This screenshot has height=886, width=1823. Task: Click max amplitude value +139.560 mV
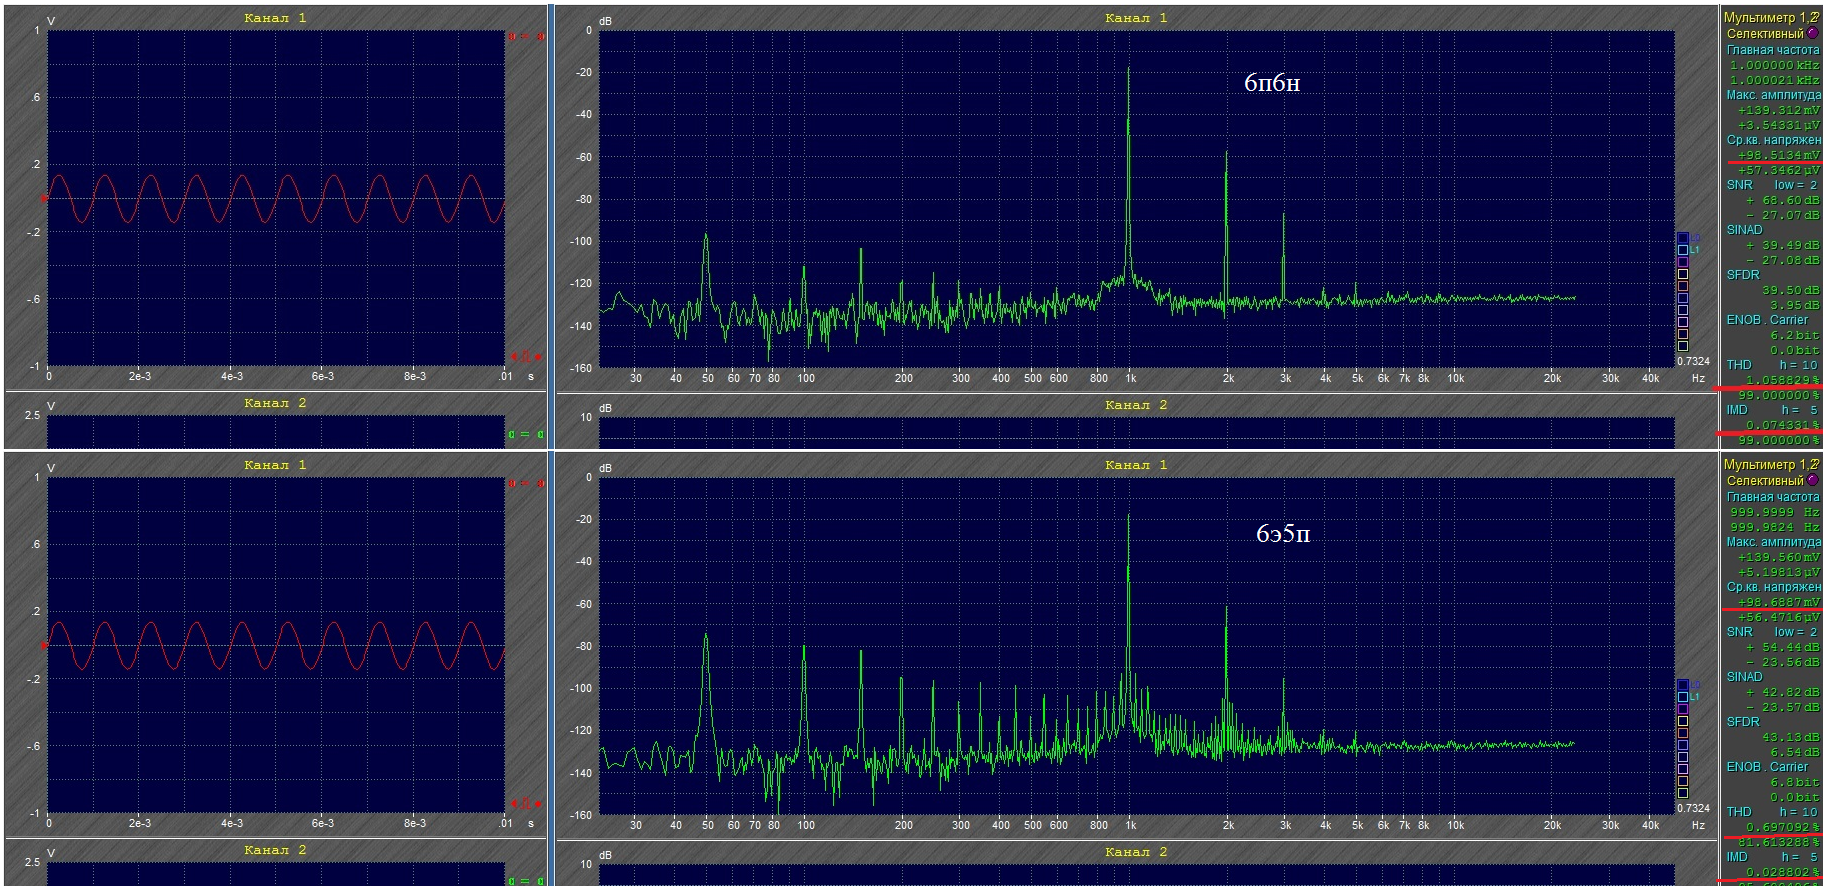coord(1779,557)
